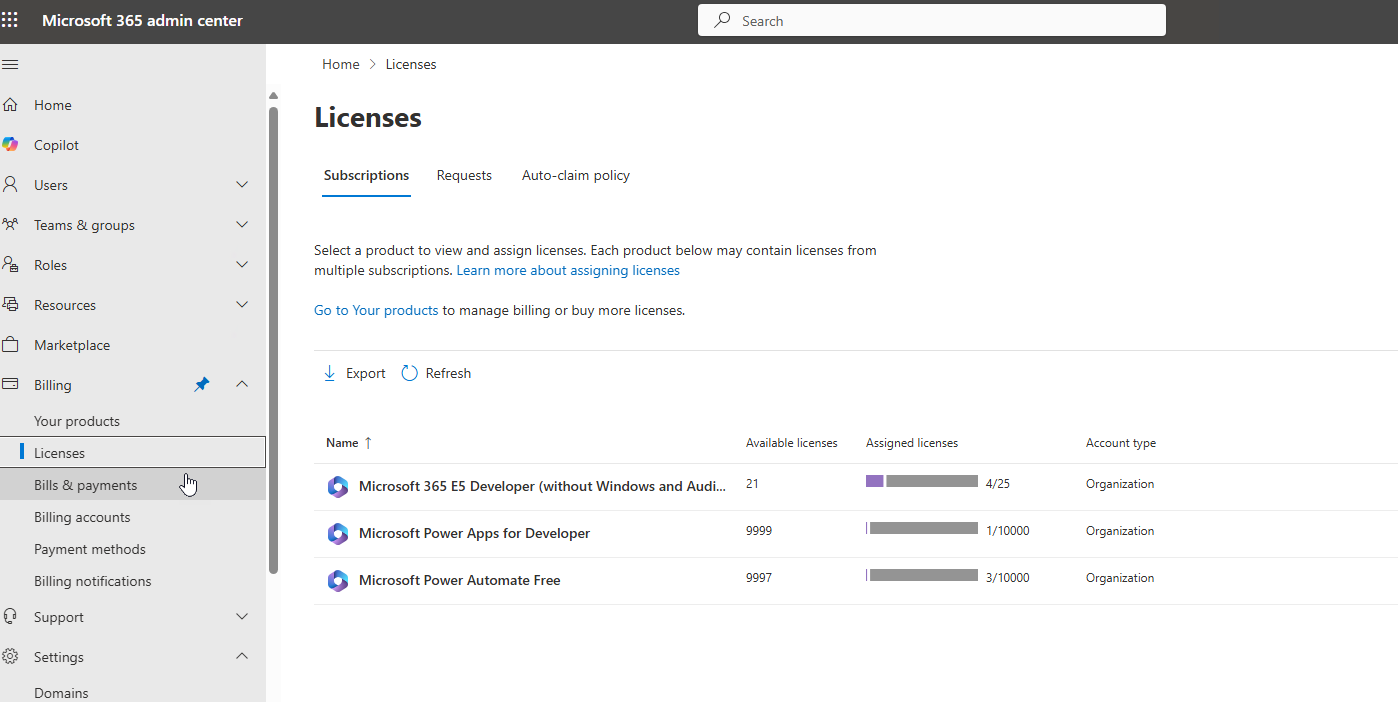Click the Microsoft Power Automate Free product icon

pos(338,580)
